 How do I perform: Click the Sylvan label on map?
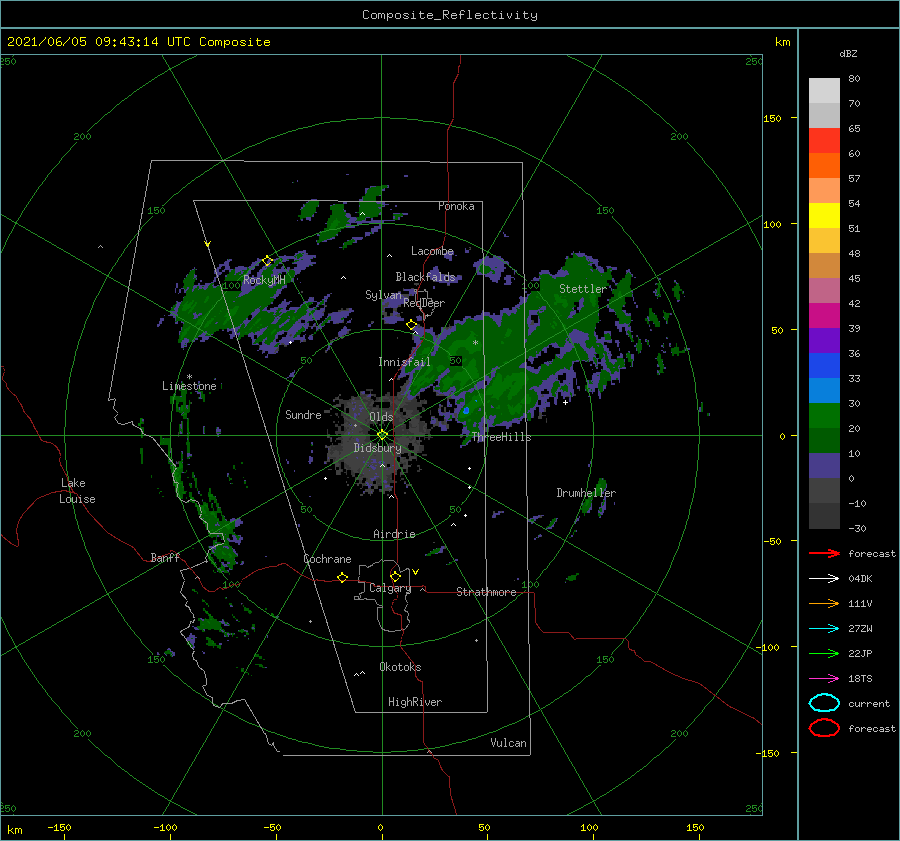point(383,295)
